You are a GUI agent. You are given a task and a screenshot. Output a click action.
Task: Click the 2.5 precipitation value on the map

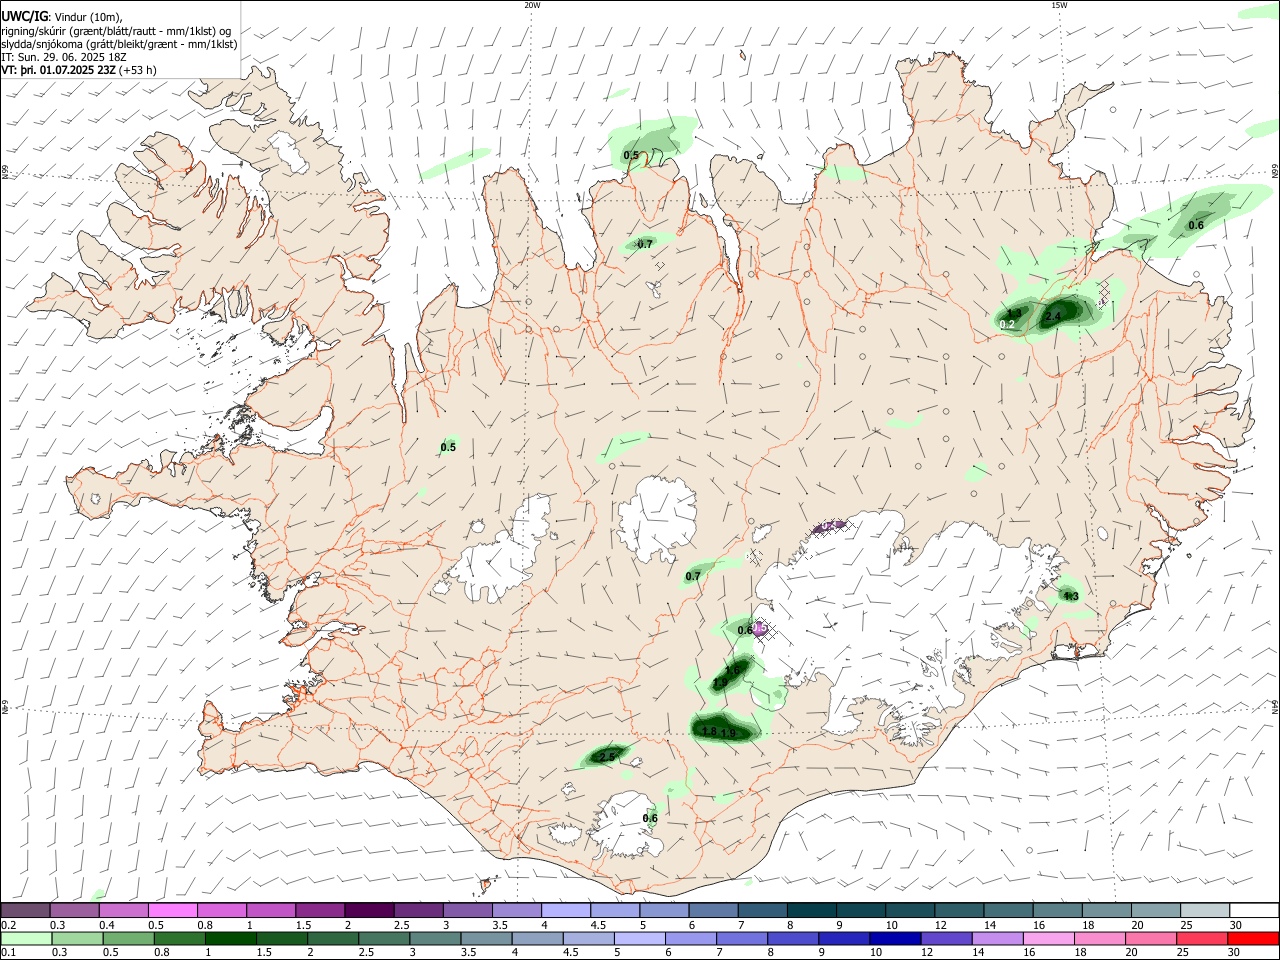607,758
